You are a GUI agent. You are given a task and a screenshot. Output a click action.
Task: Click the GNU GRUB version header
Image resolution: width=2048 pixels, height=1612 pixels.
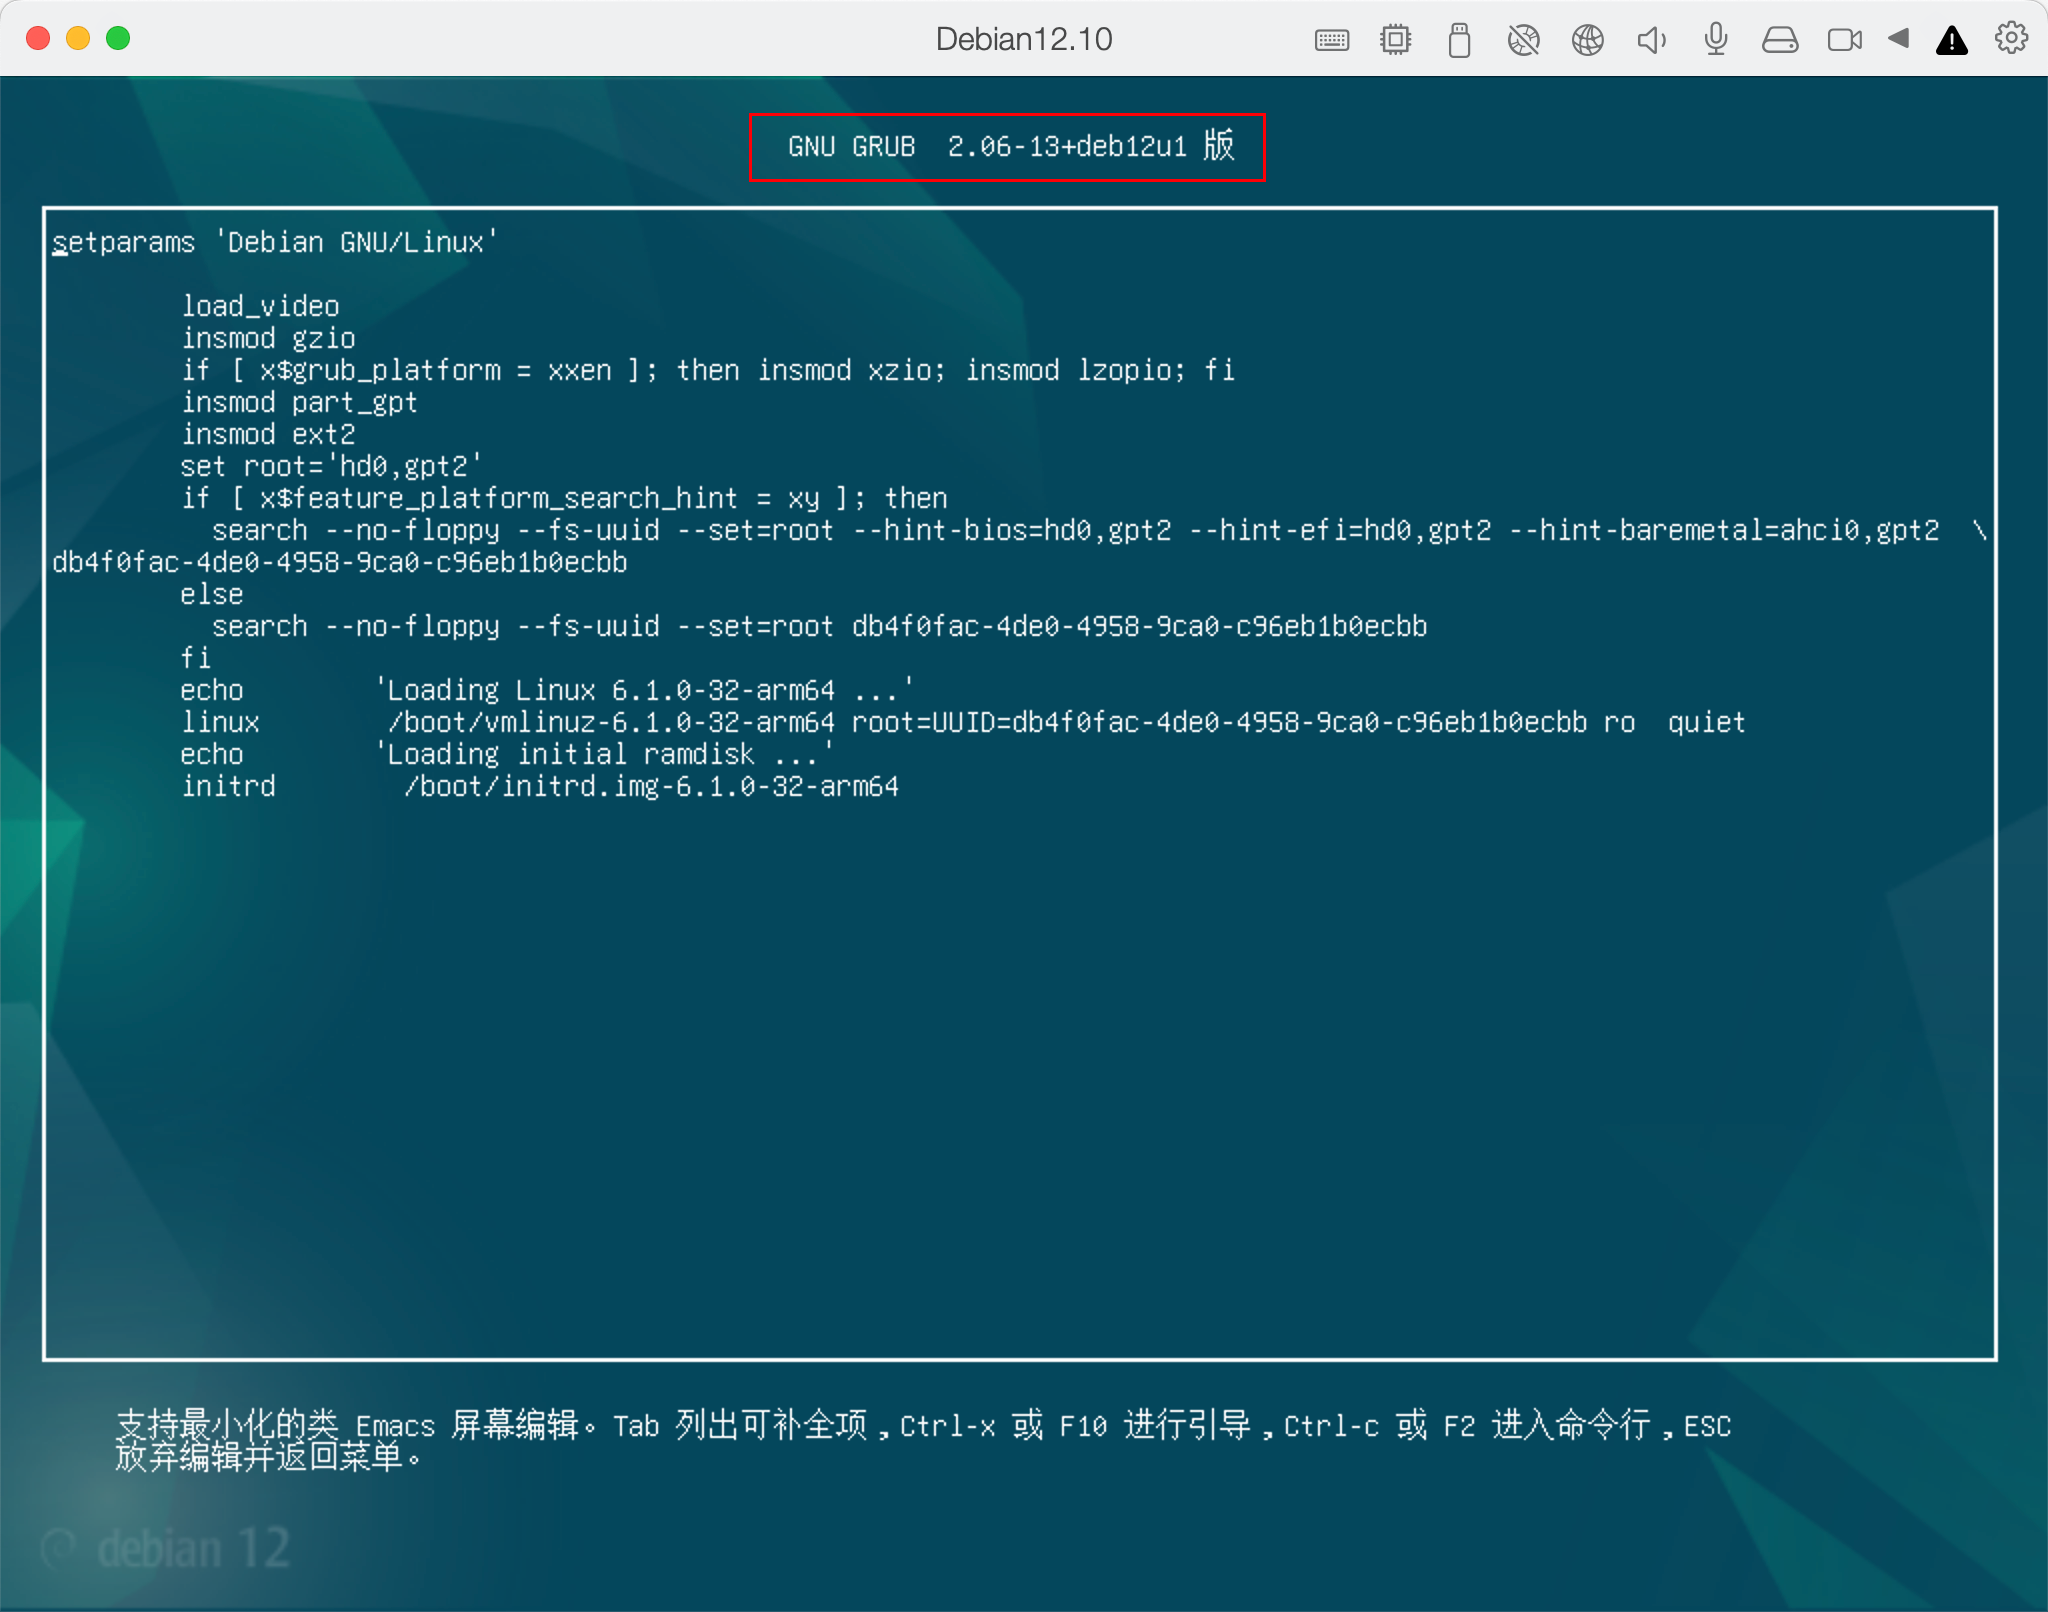[x=1007, y=147]
